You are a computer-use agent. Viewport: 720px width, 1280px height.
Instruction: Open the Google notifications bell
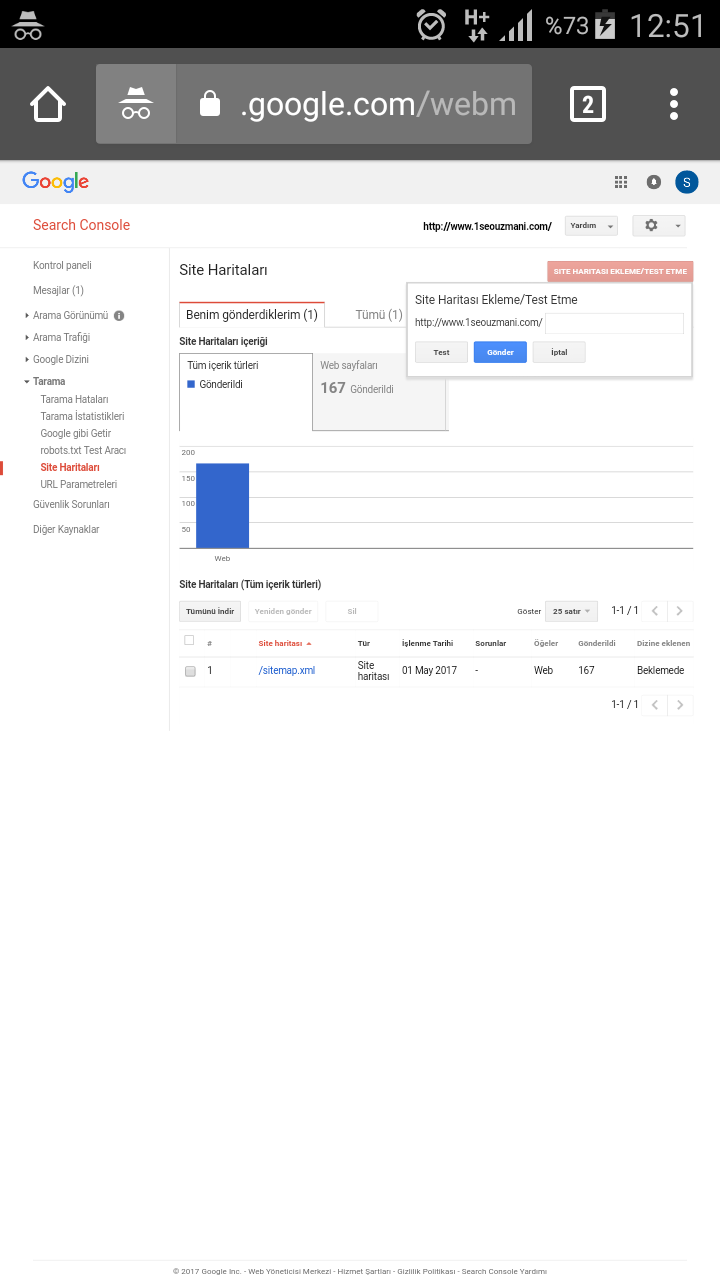click(653, 182)
